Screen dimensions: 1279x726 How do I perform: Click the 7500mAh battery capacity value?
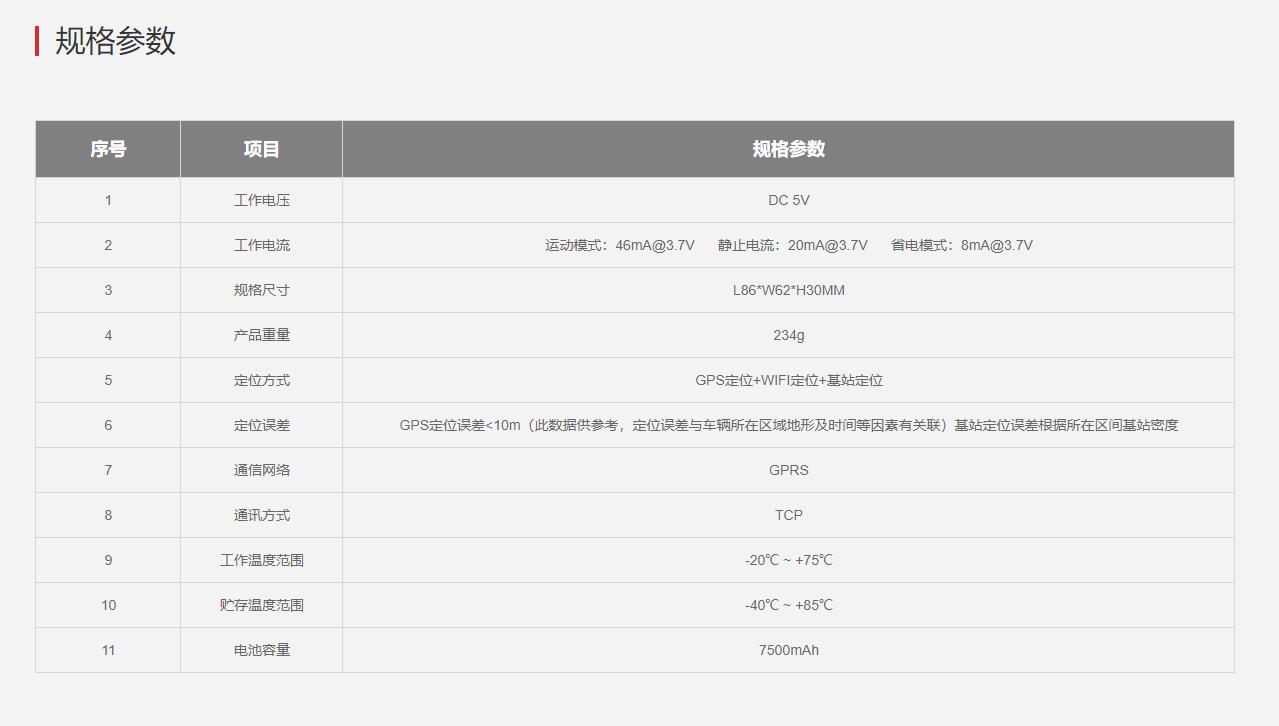coord(788,650)
